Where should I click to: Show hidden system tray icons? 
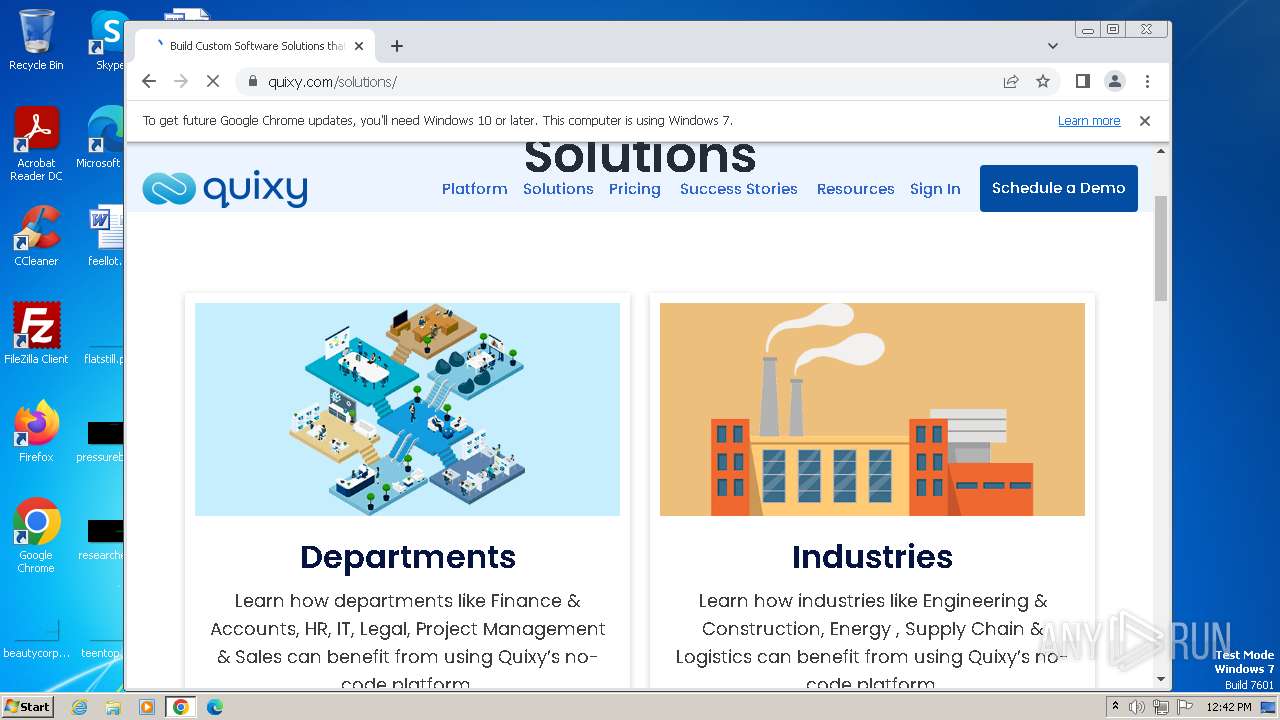[1115, 707]
